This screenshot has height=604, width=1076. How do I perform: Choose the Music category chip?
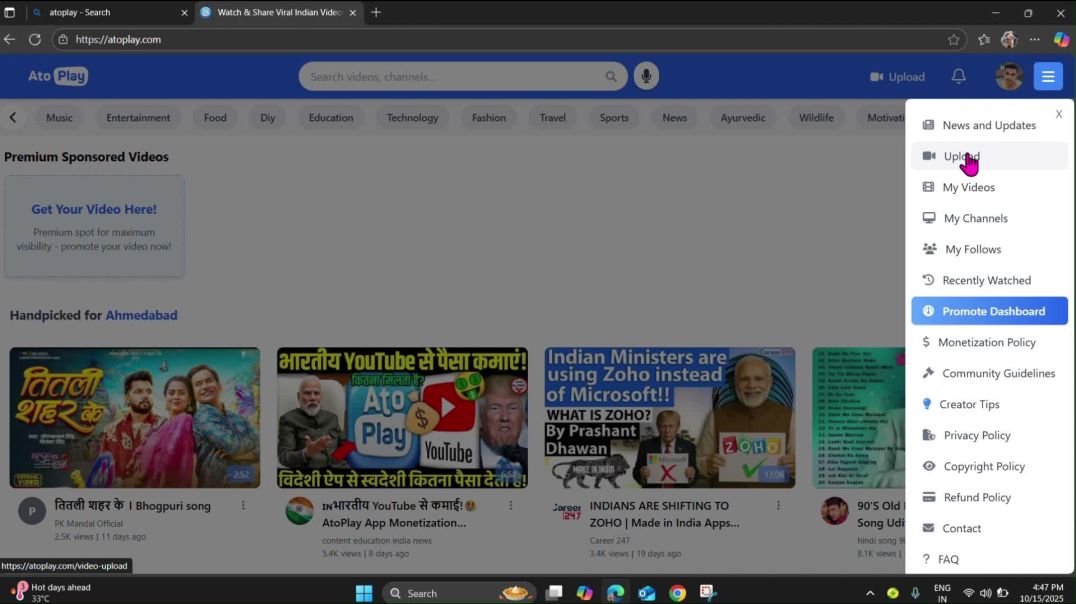[59, 117]
